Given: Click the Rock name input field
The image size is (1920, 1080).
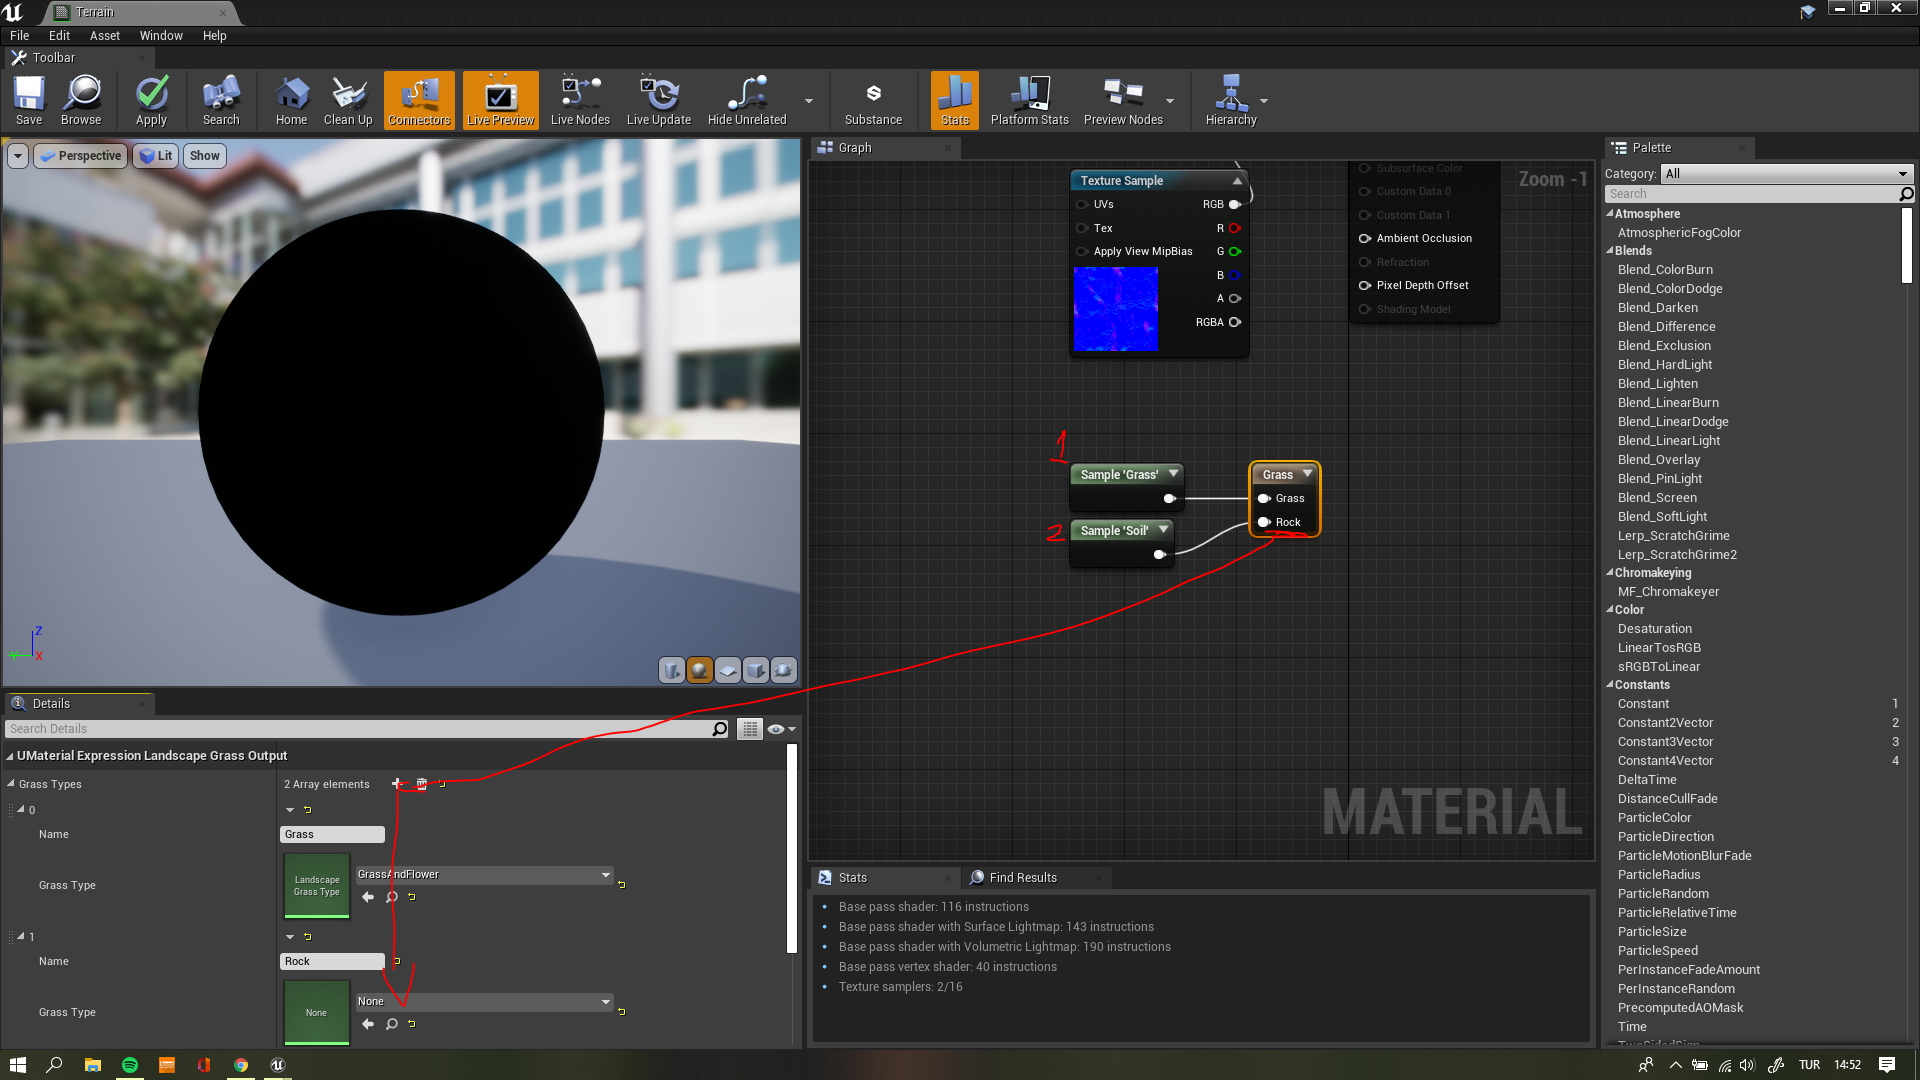Looking at the screenshot, I should coord(332,962).
